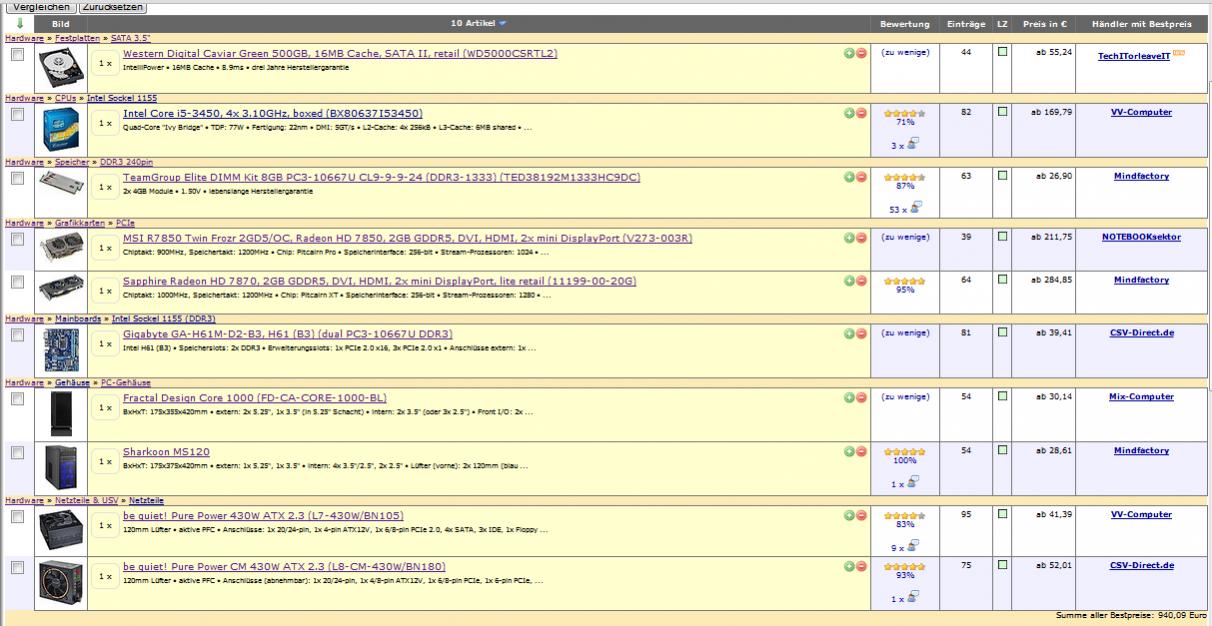Click red minus icon for Sapphire Radeon HD 7870
Screen dimensions: 1212x626
[x=861, y=281]
